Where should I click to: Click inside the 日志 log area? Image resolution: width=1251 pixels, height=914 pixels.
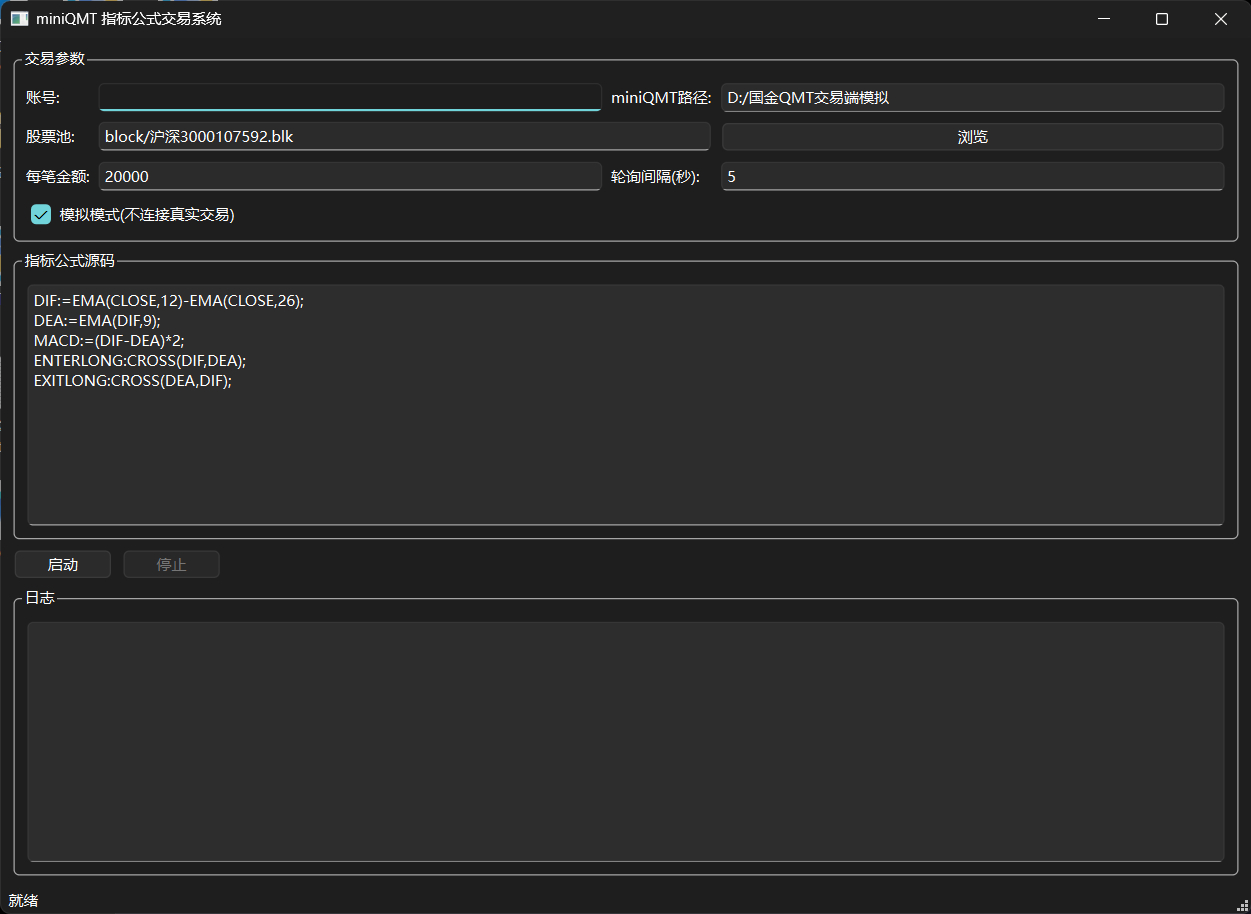click(x=625, y=741)
